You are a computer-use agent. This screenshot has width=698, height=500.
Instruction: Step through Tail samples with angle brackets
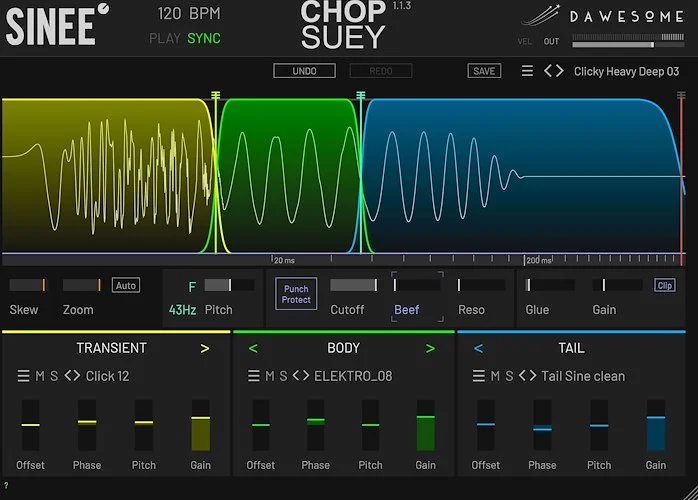(528, 376)
